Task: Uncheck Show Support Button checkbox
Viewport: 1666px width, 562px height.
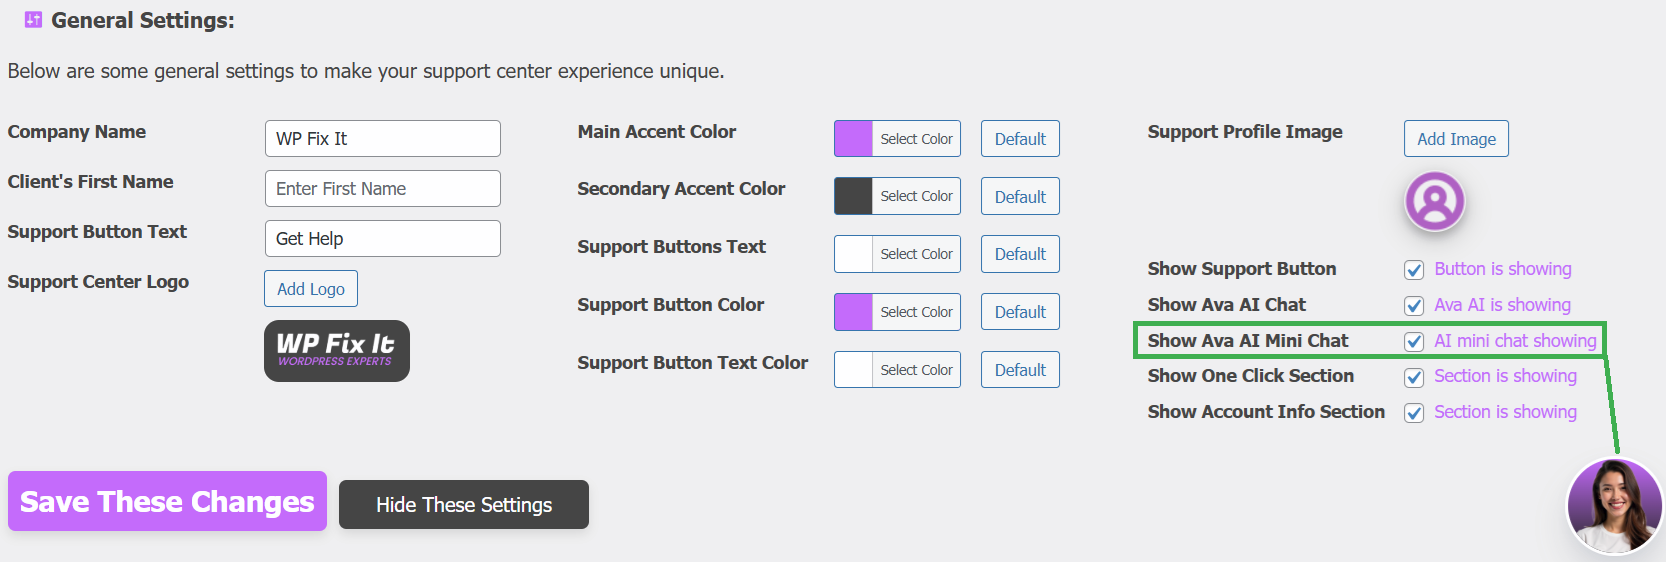Action: point(1414,270)
